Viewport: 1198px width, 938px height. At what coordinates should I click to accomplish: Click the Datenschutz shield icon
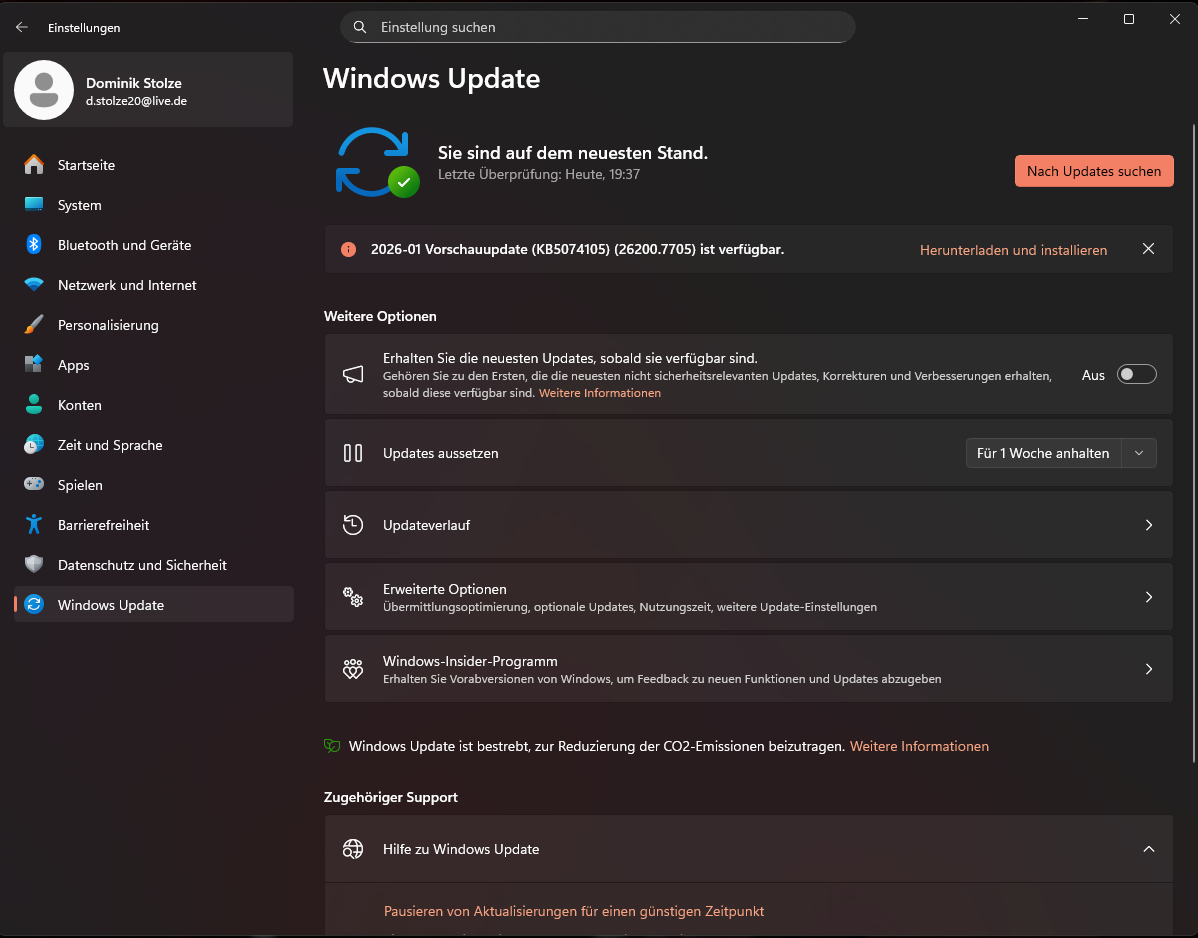[x=34, y=564]
